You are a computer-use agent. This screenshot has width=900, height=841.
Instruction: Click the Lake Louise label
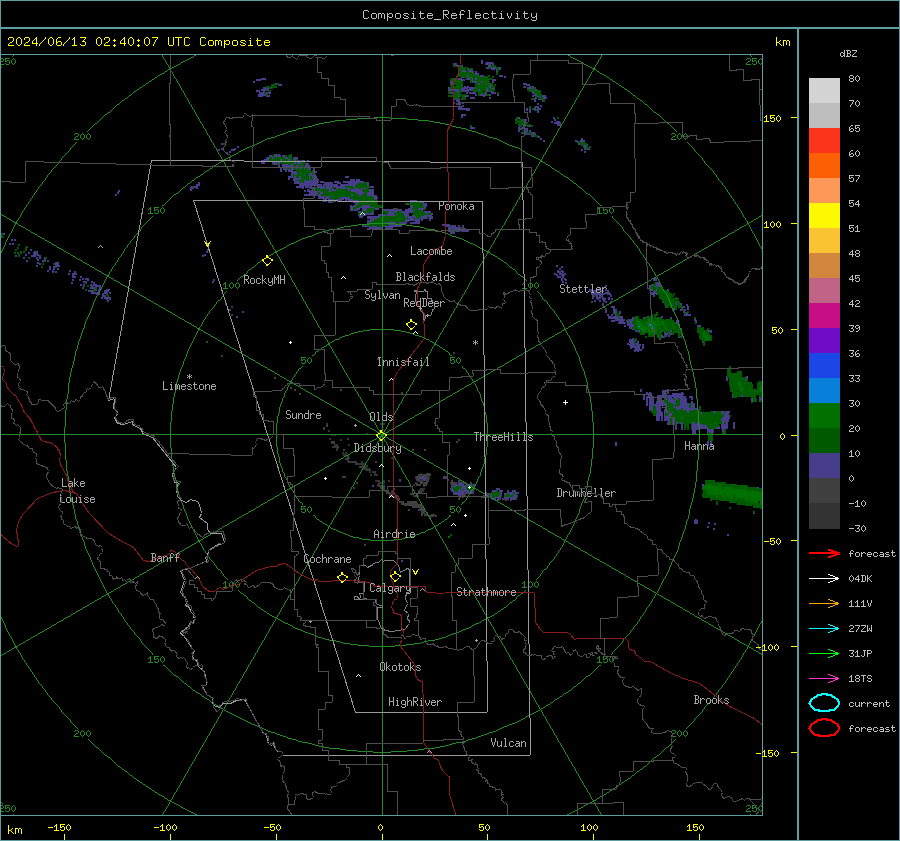pos(77,491)
